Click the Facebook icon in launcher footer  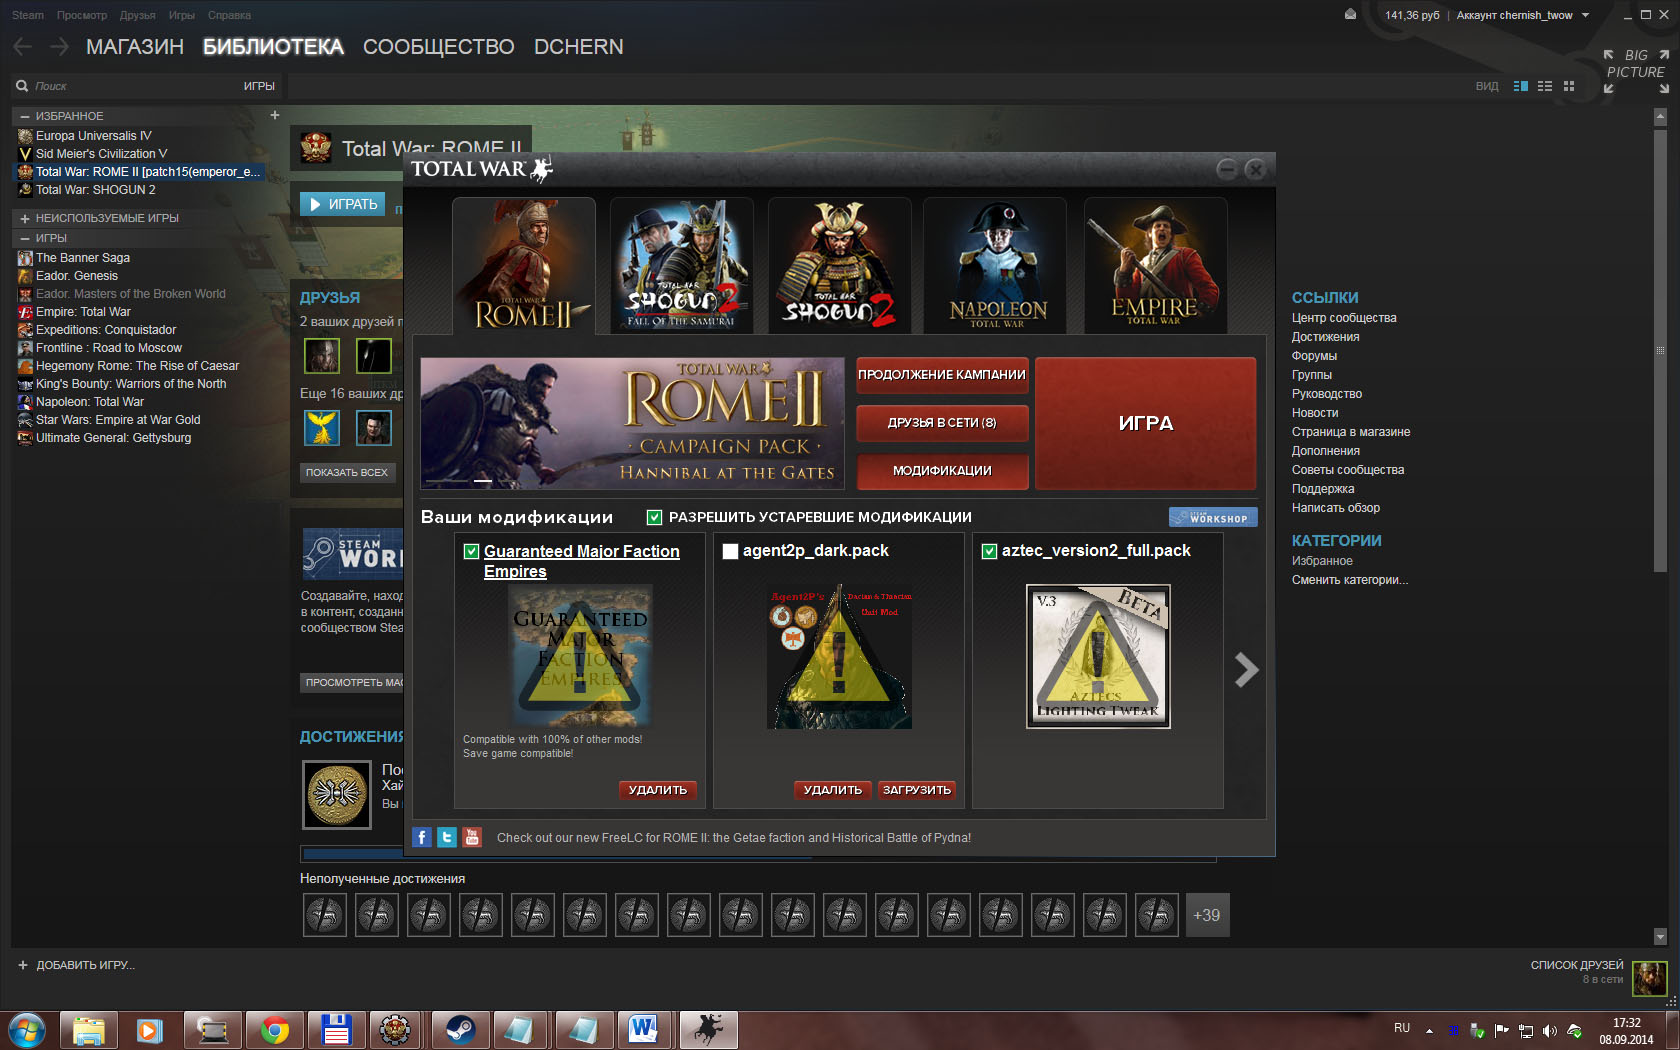coord(422,837)
